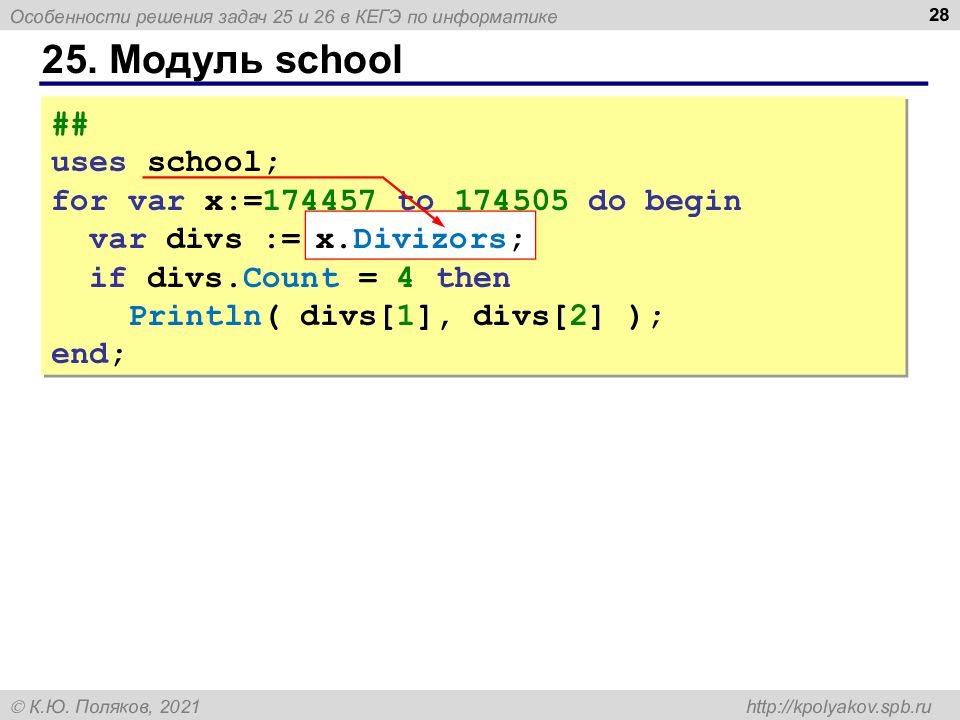Click the number 174457 in the loop
Screen dimensions: 960x720
tap(319, 200)
